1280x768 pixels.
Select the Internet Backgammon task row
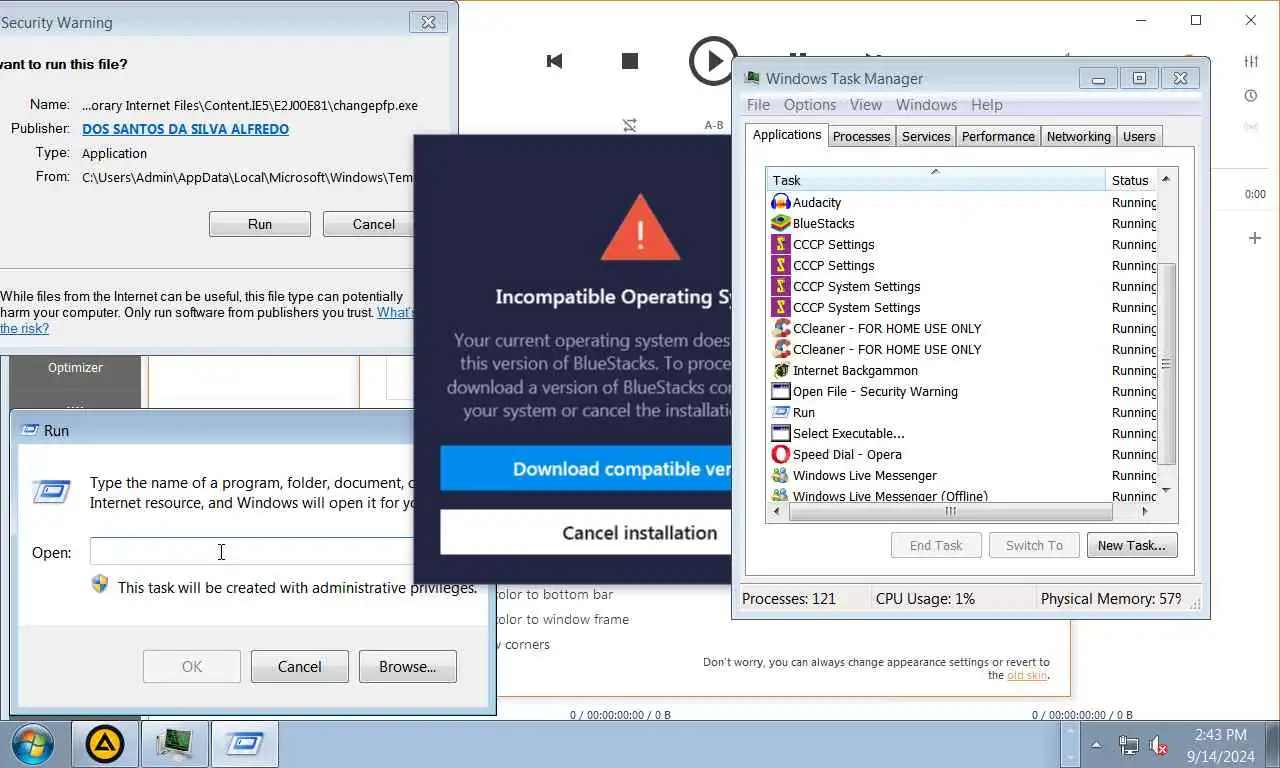963,370
